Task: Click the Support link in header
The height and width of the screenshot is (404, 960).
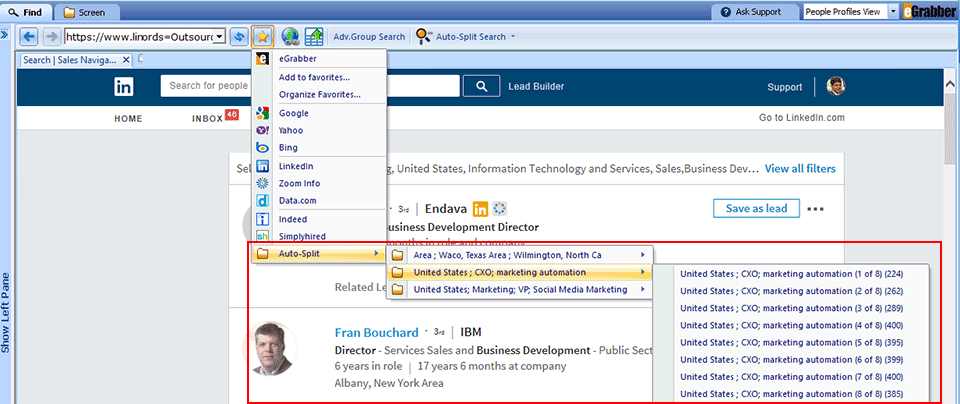Action: pyautogui.click(x=785, y=87)
